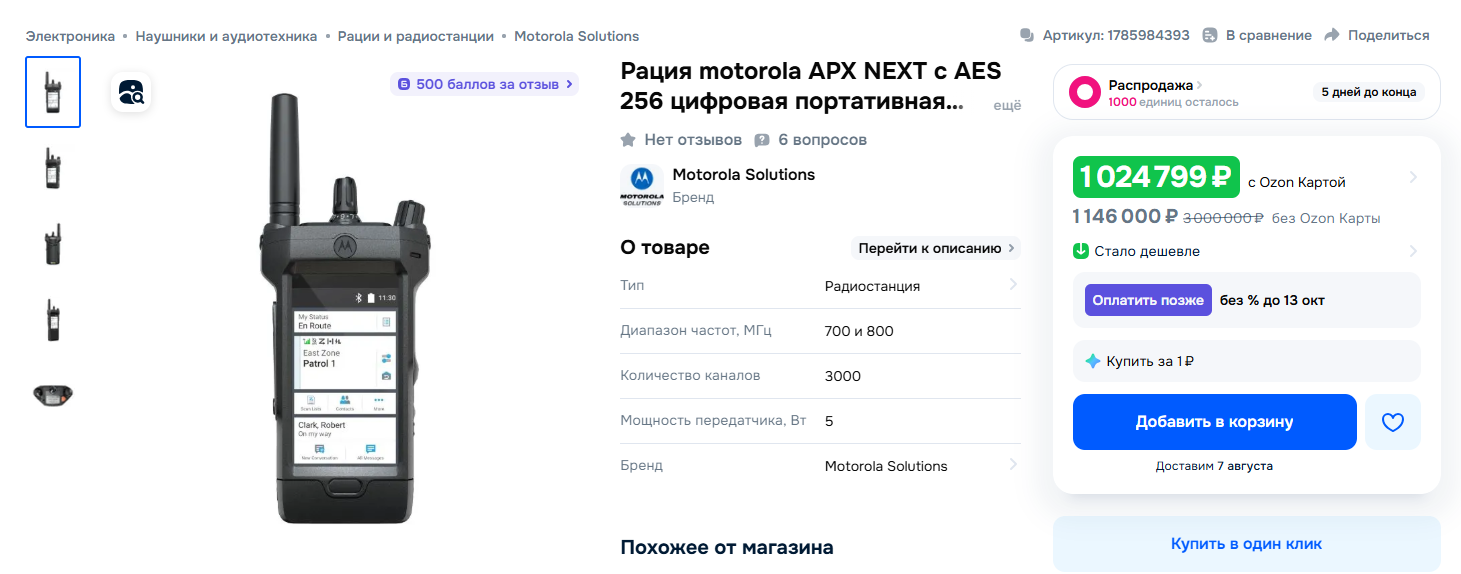Add product to favorites with heart icon
1461x574 pixels.
tap(1392, 422)
